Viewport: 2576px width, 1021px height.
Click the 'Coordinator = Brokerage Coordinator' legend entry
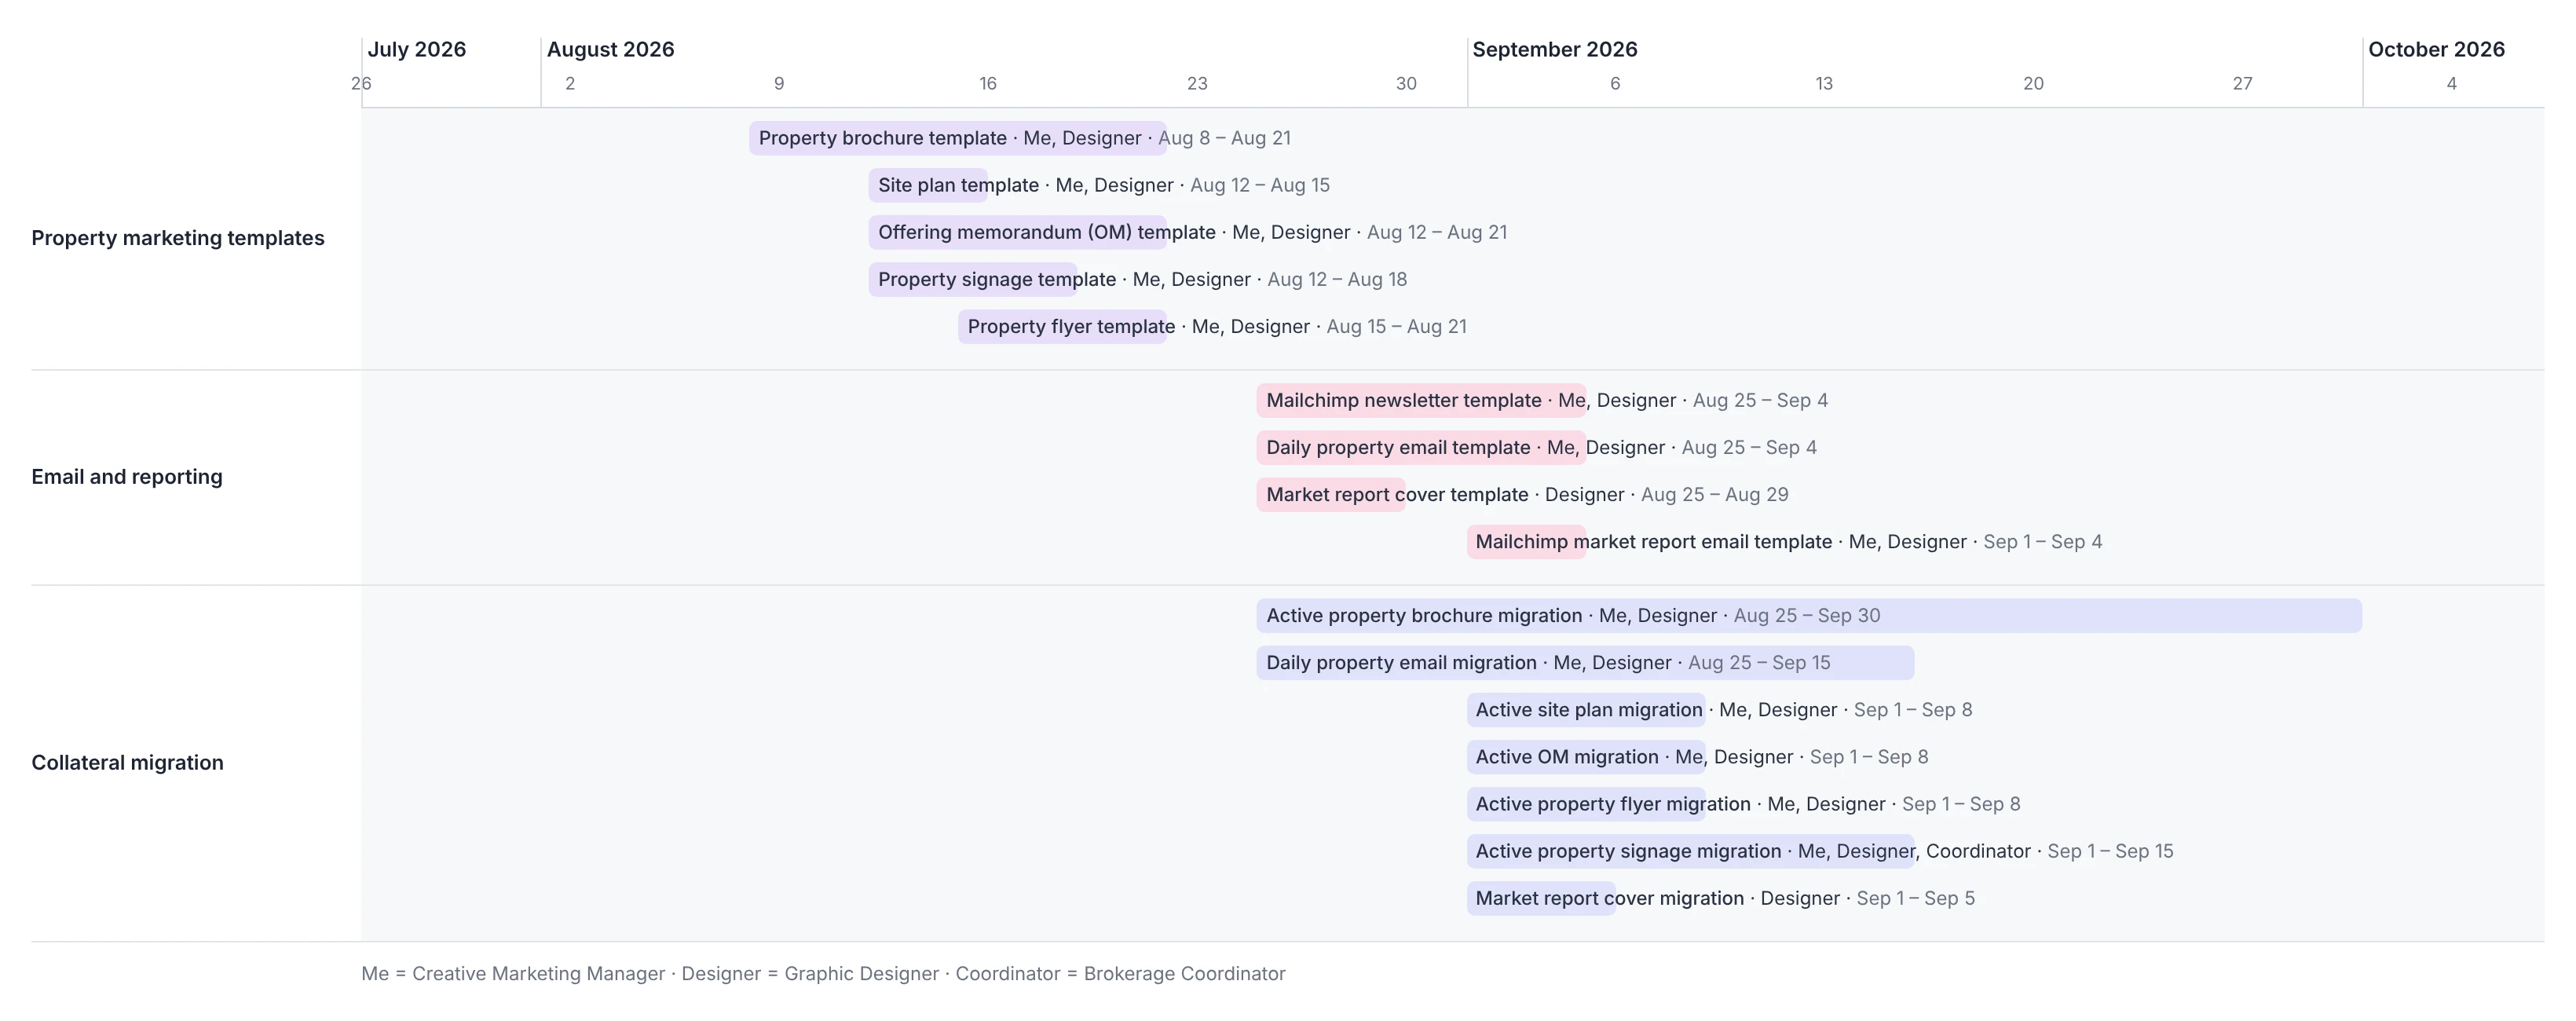[x=1120, y=973]
